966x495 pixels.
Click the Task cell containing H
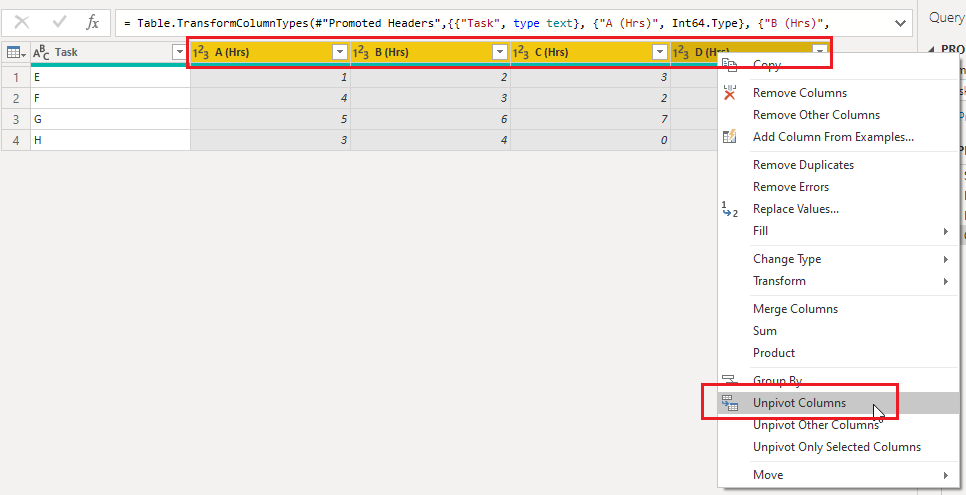click(x=110, y=141)
